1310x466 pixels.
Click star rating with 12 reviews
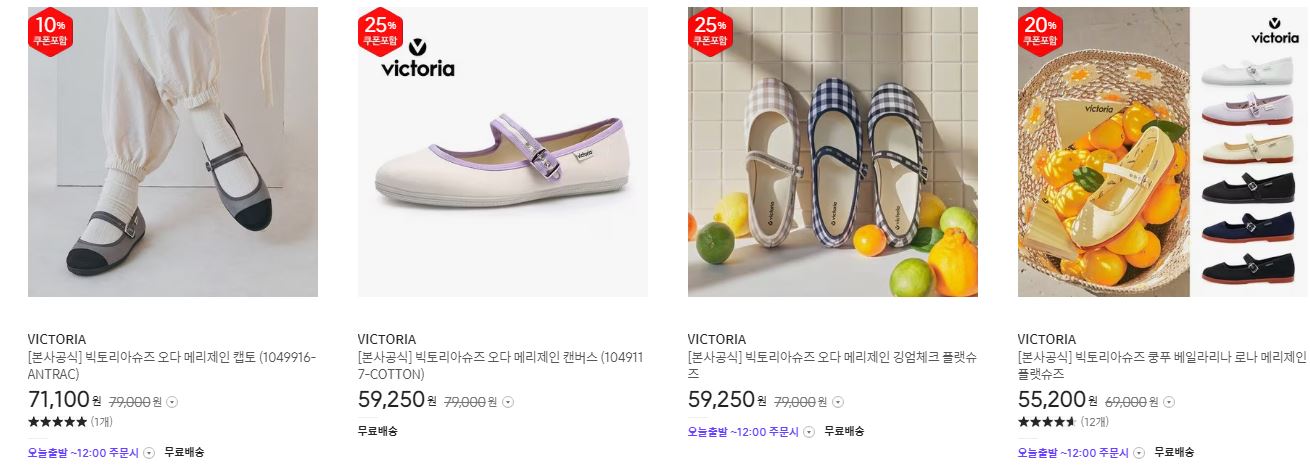(x=1047, y=422)
